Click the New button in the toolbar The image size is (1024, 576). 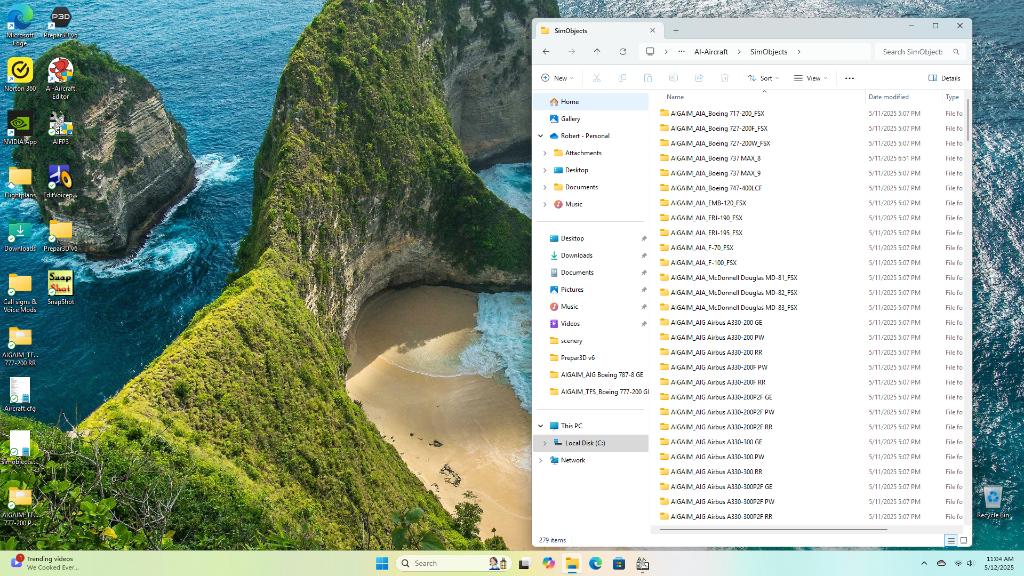[x=556, y=78]
